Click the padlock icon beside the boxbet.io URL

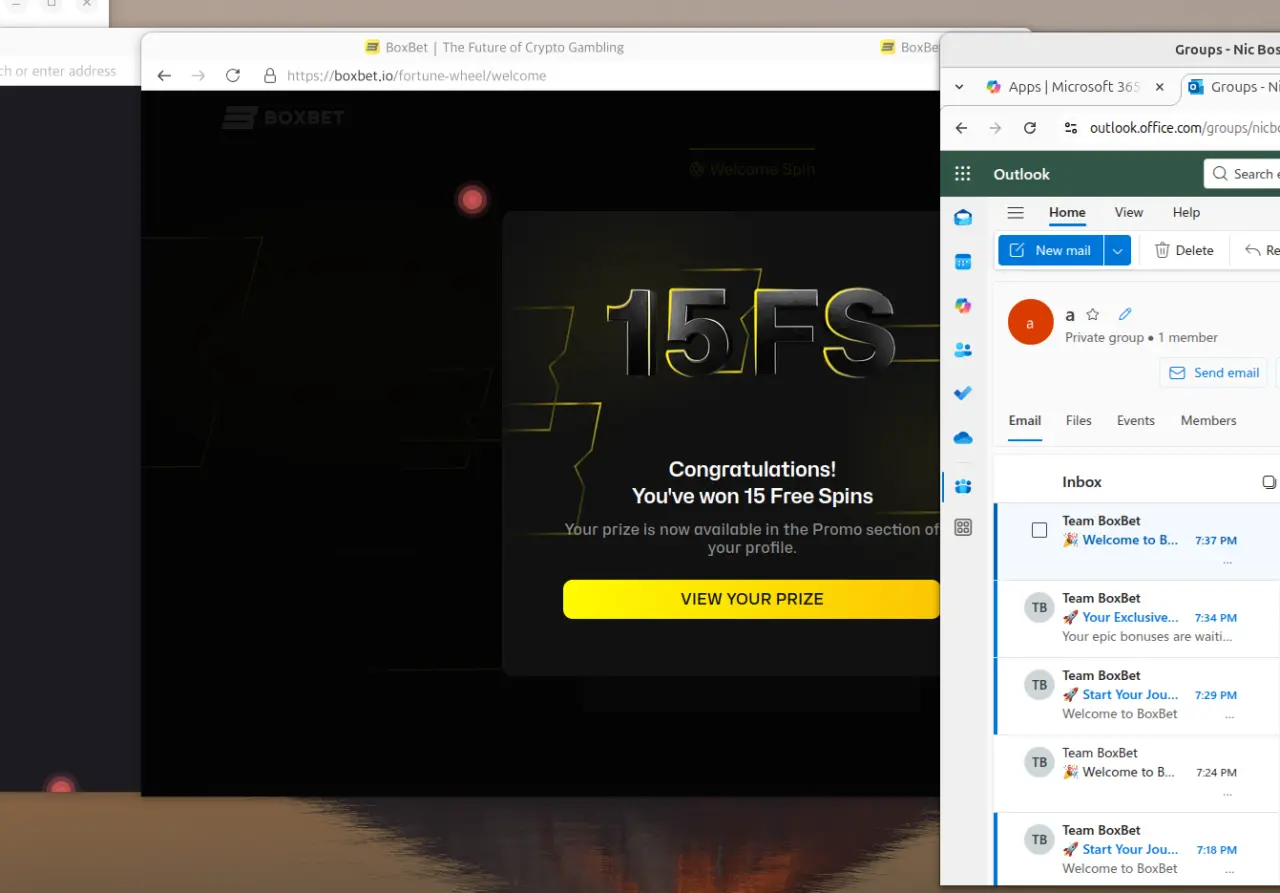pyautogui.click(x=269, y=75)
